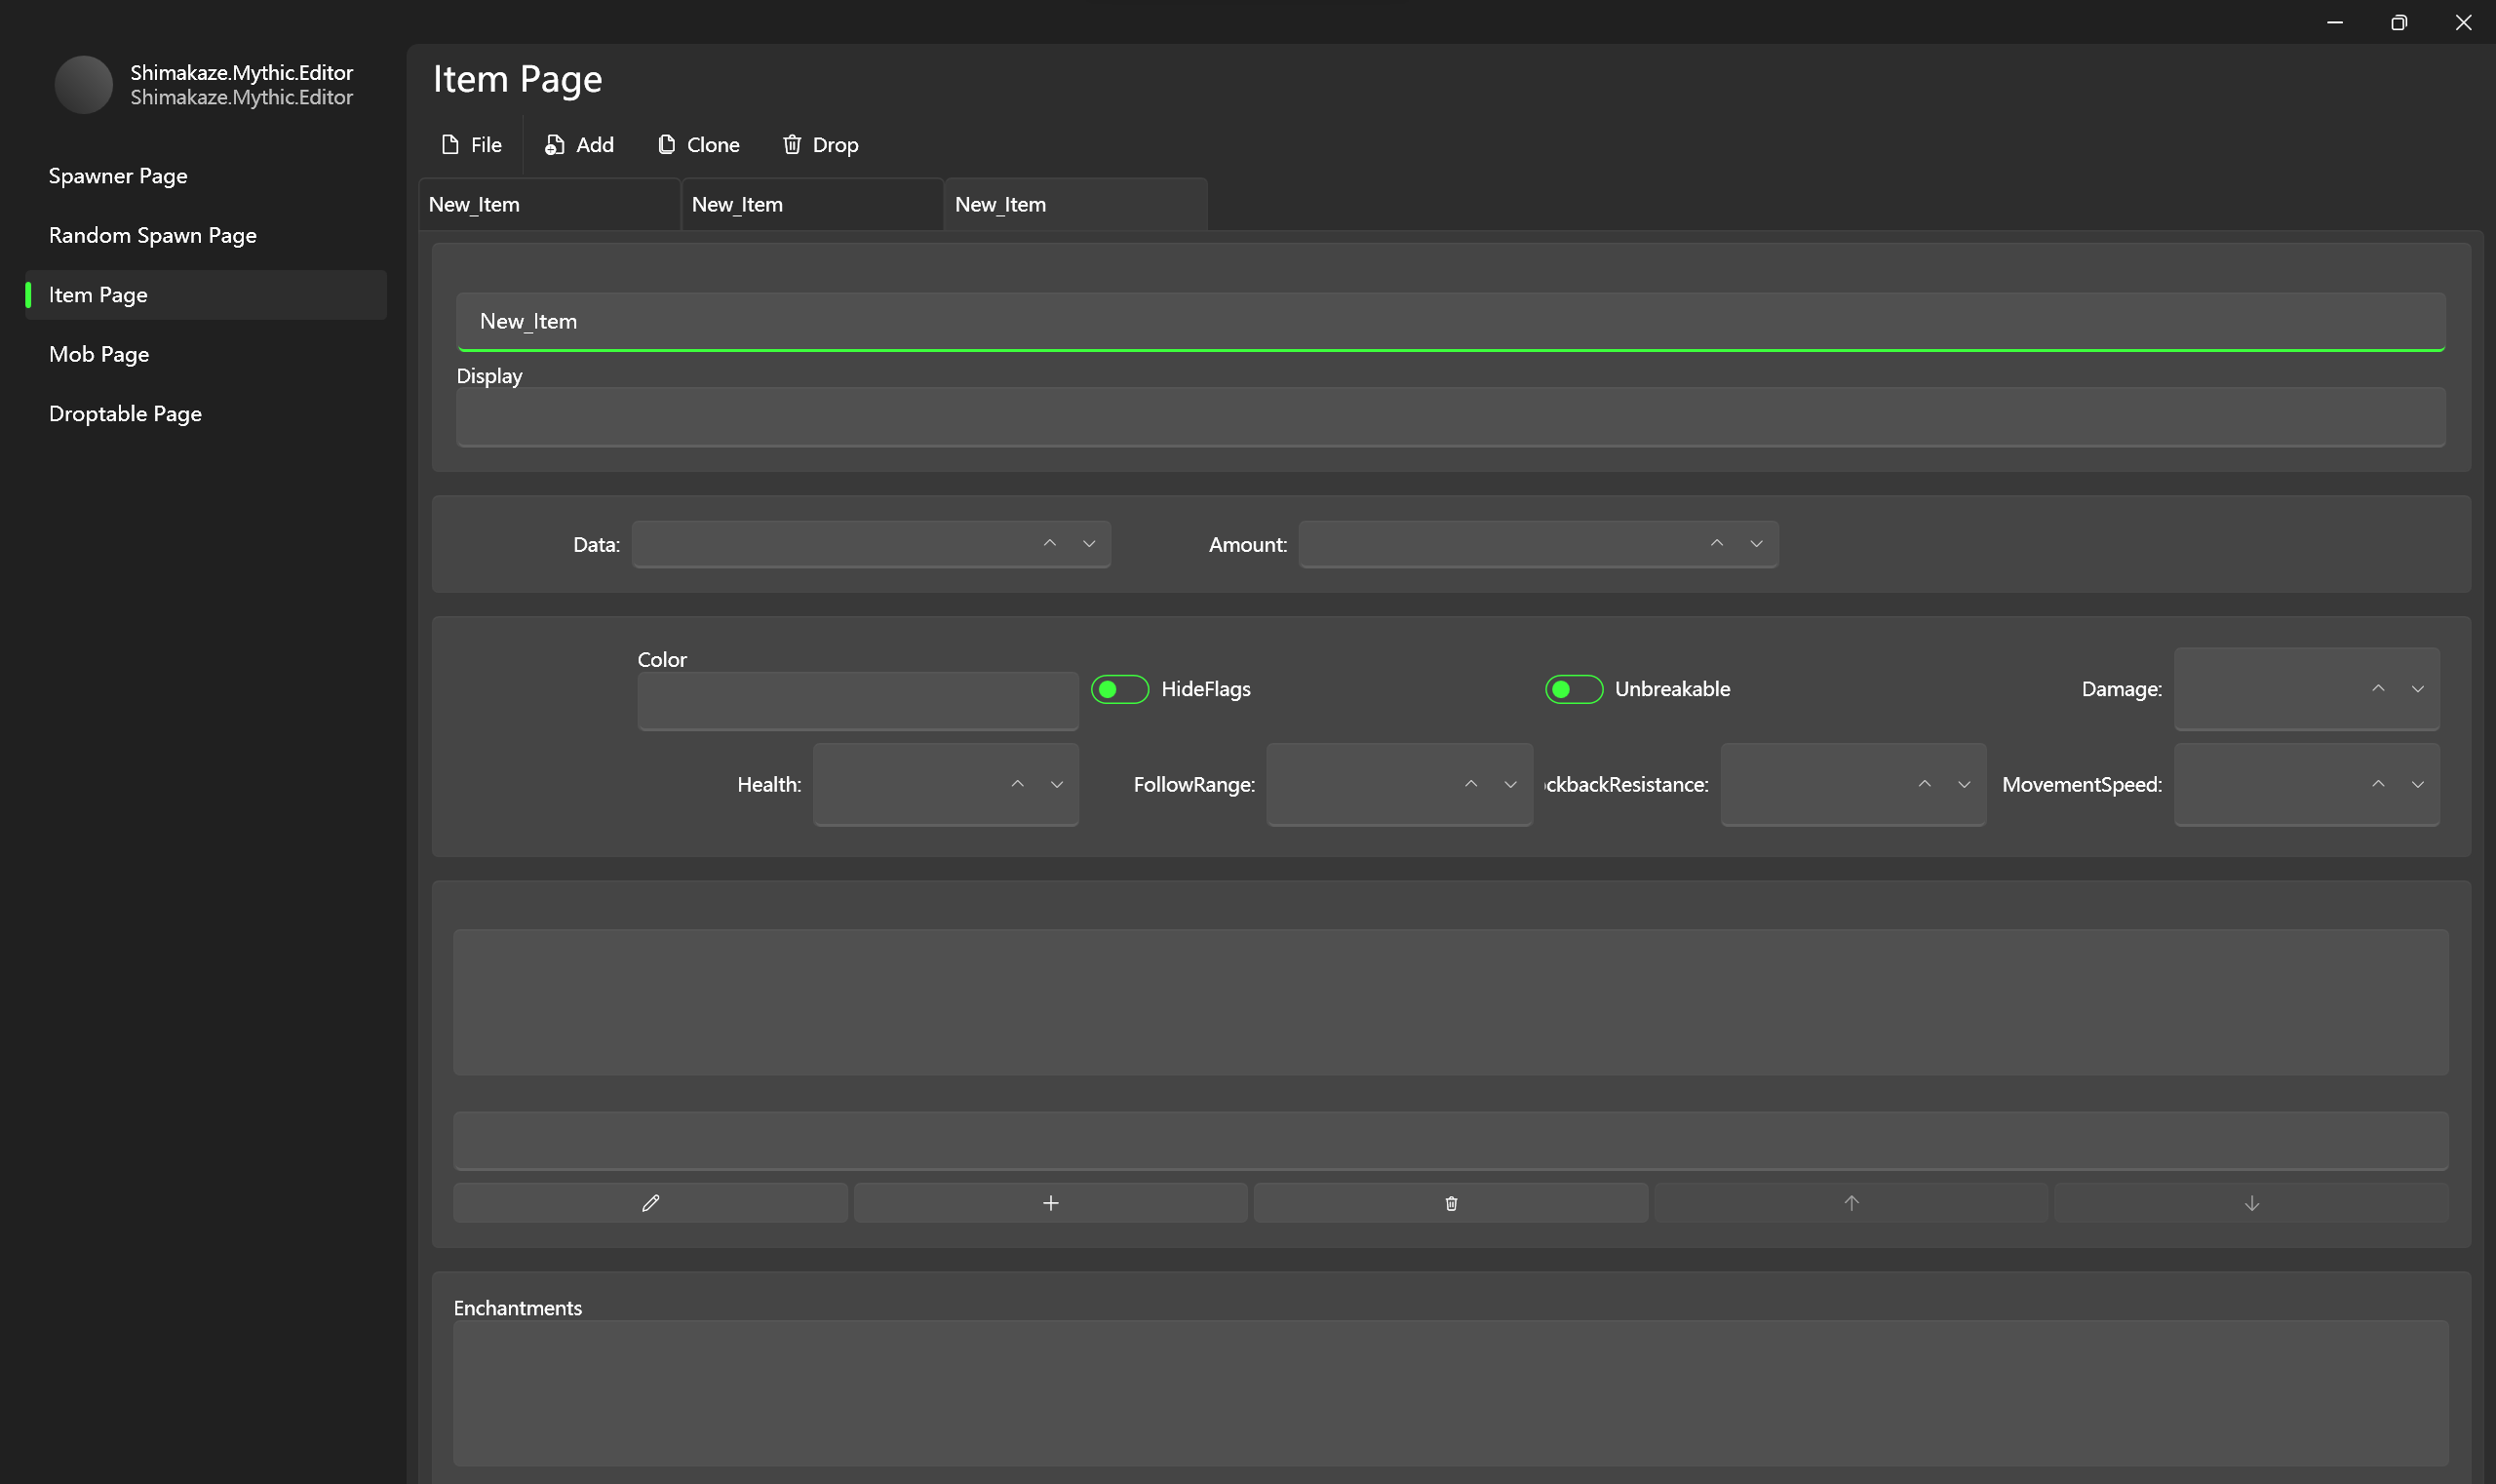The height and width of the screenshot is (1484, 2496).
Task: Click the up arrow icon to move entry up
Action: tap(1850, 1202)
